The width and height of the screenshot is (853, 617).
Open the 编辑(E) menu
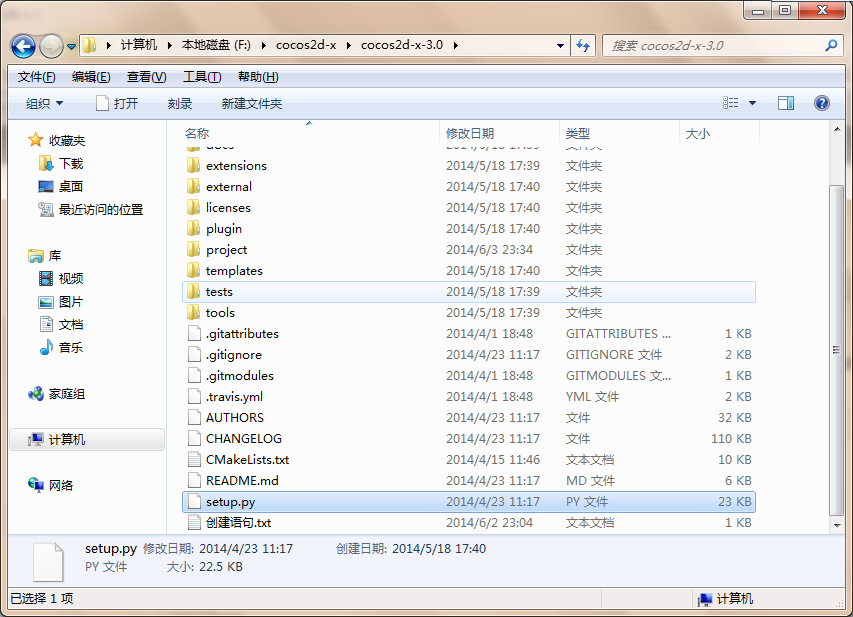tap(91, 77)
